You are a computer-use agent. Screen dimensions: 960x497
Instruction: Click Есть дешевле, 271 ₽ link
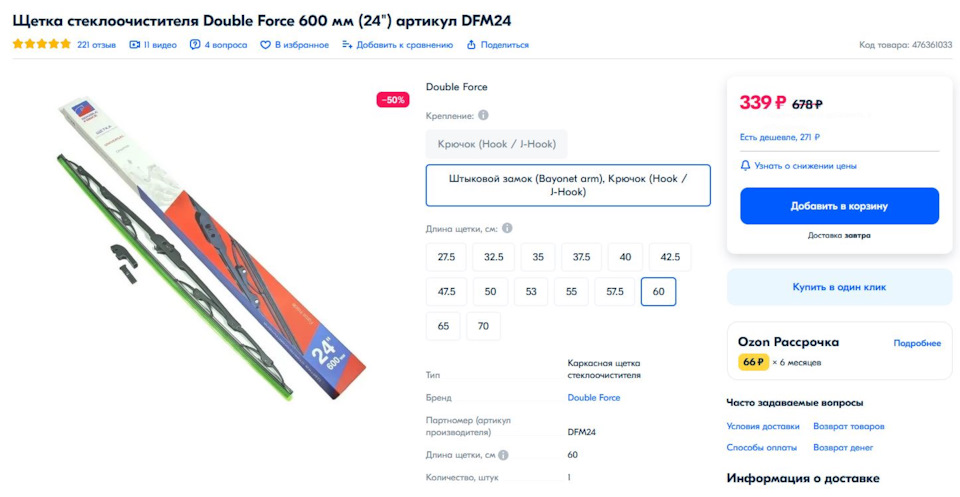[780, 138]
